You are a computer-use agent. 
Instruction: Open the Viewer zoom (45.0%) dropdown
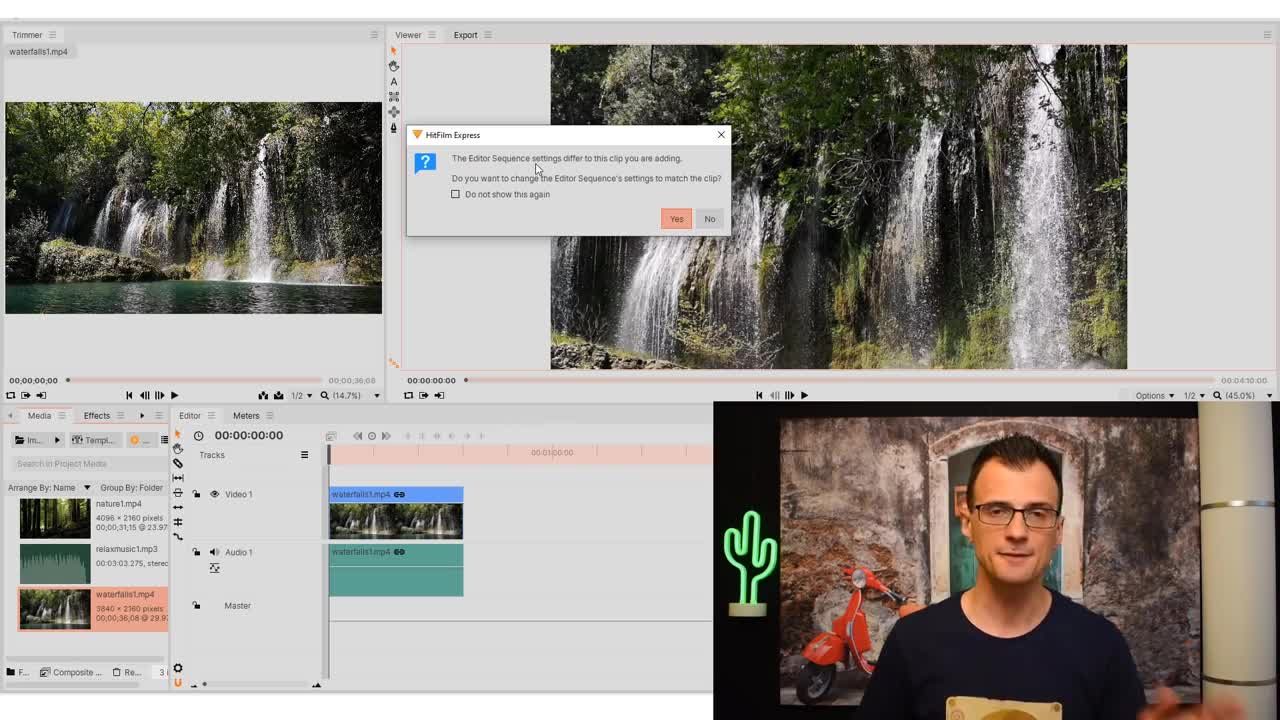point(1243,396)
